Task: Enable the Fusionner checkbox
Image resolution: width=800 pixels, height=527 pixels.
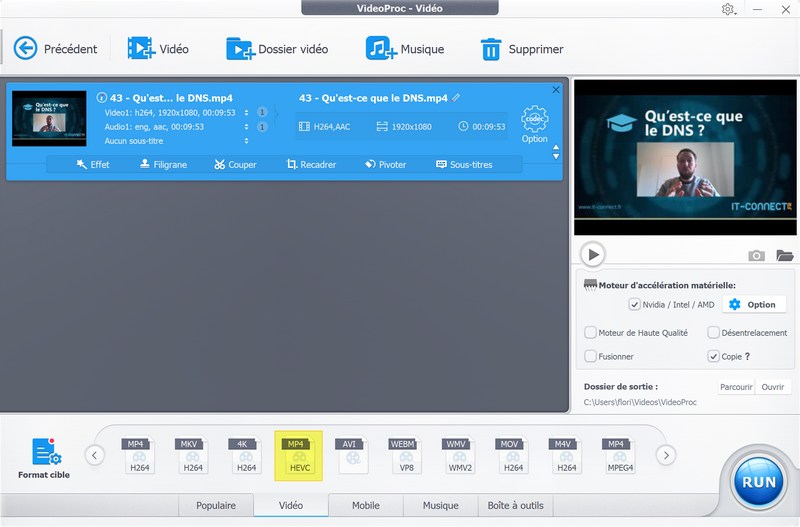Action: pyautogui.click(x=590, y=356)
